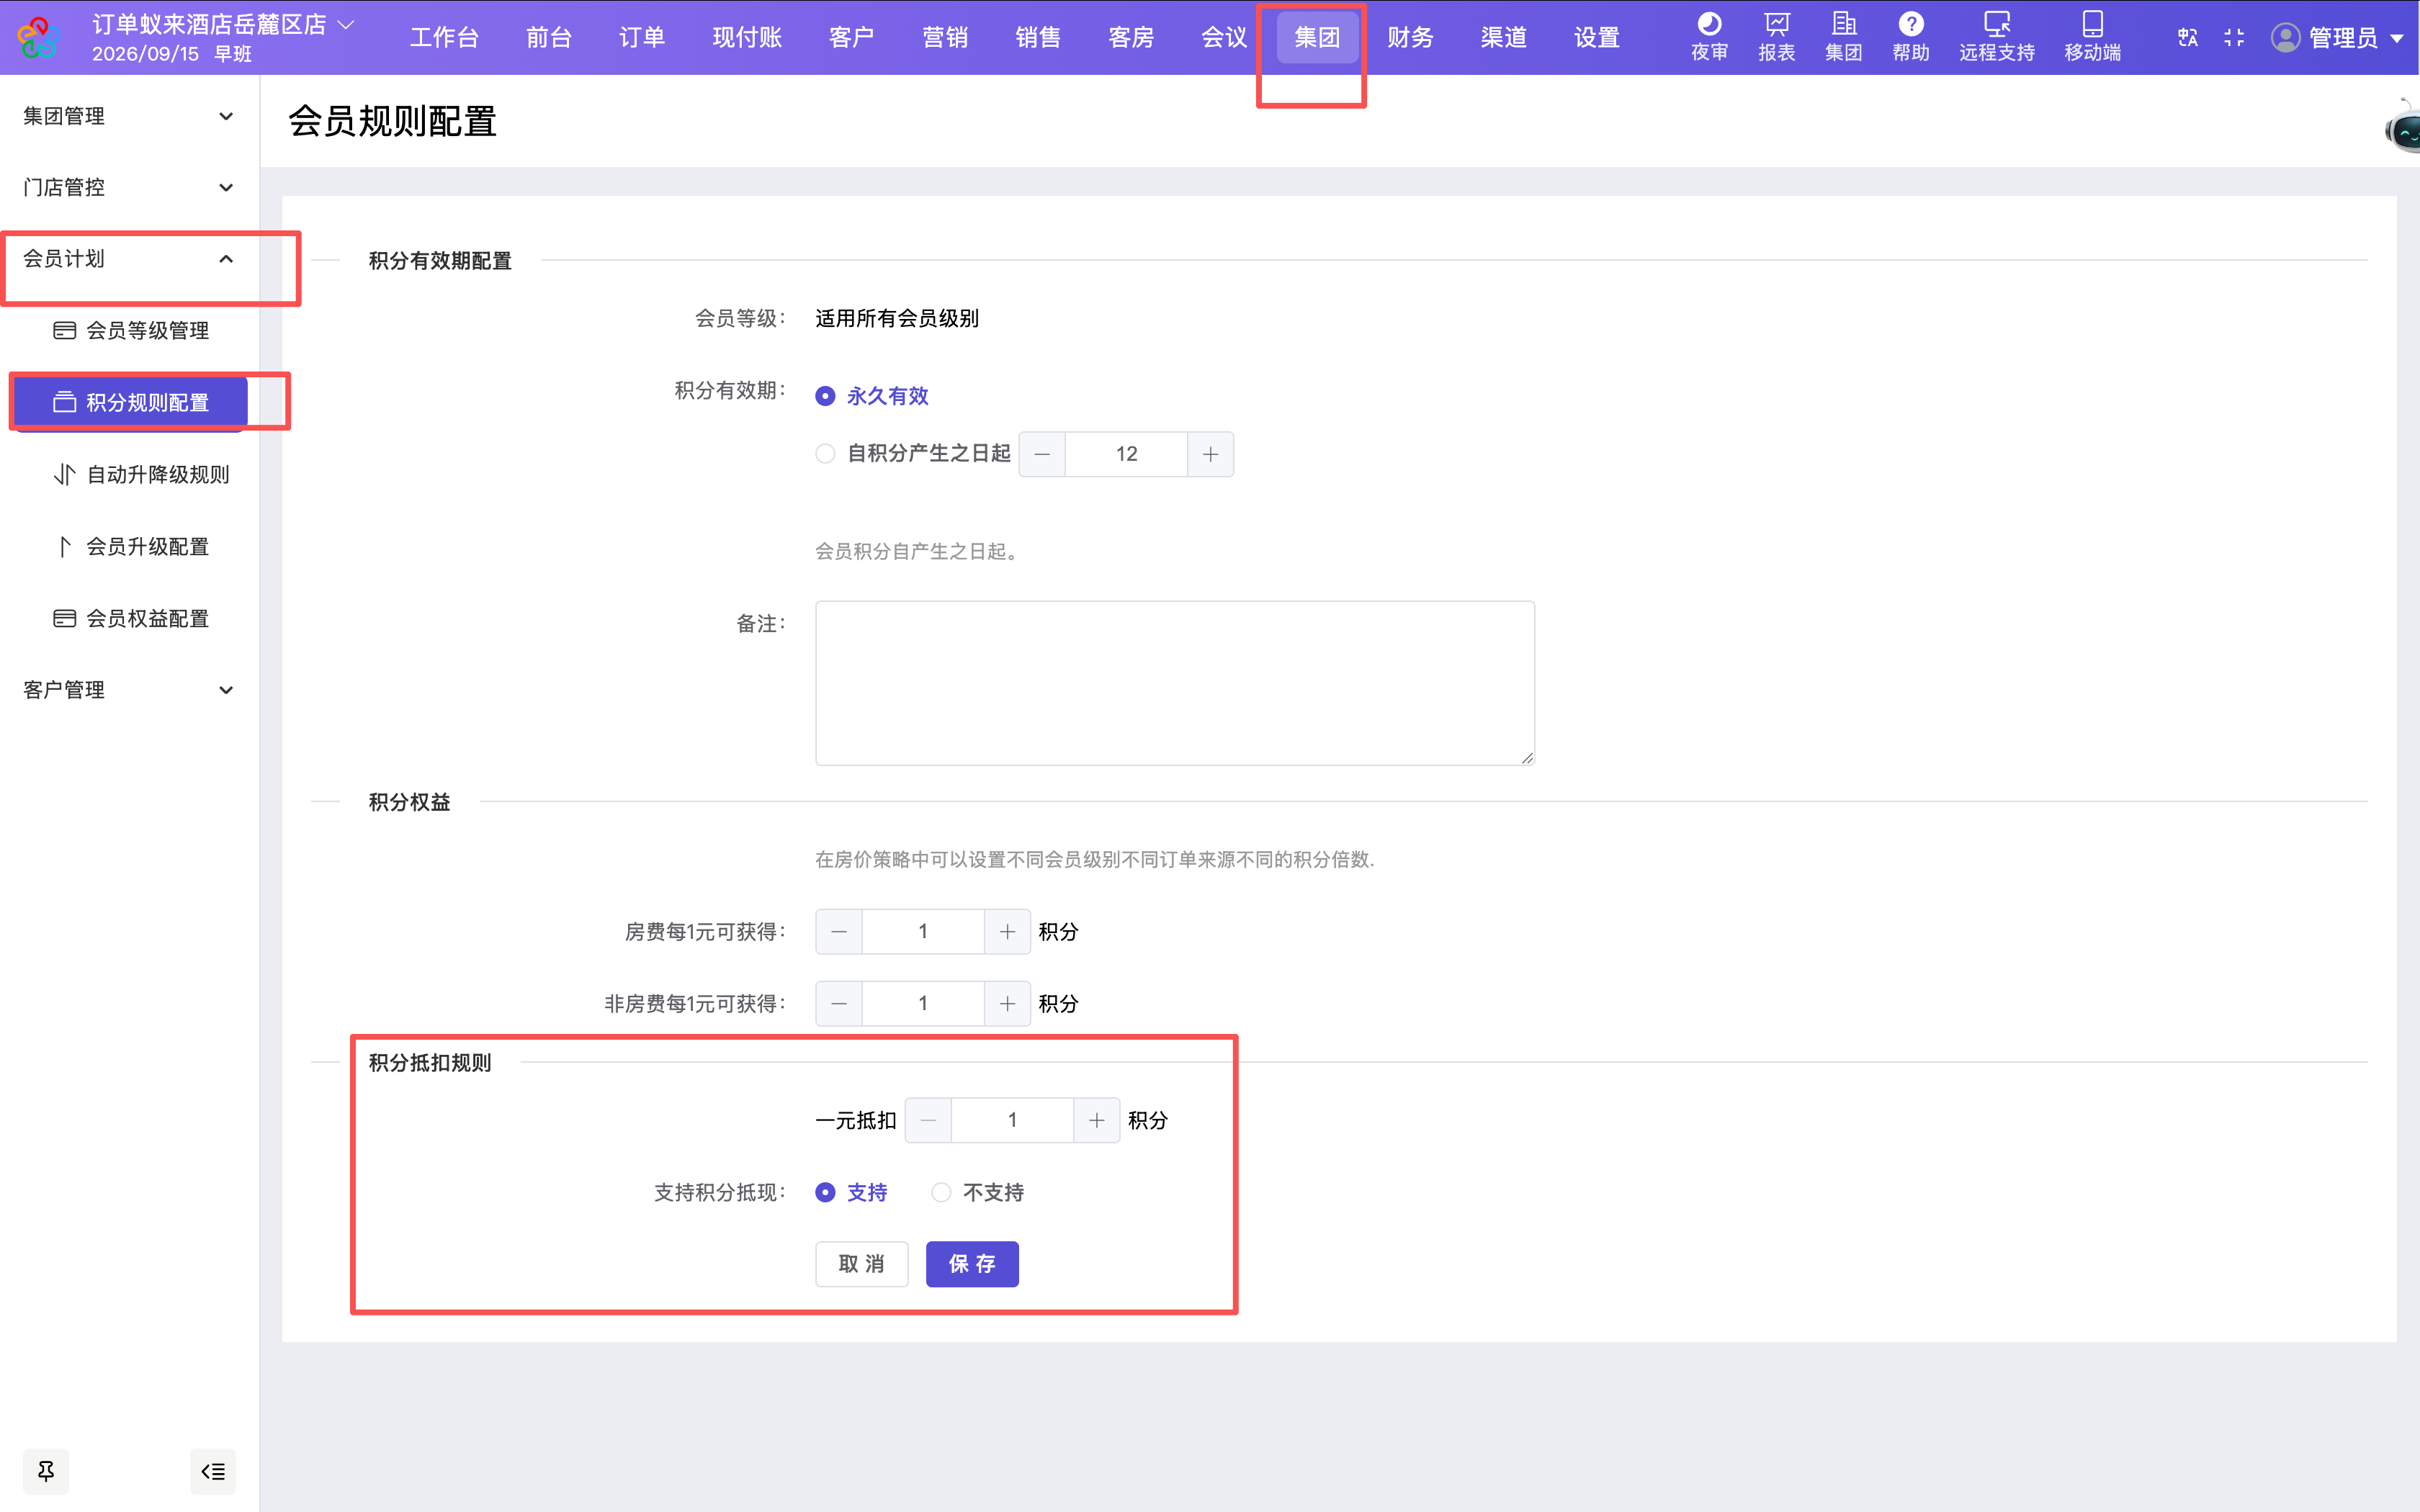Click the 非房费每1元可获得 value field
The width and height of the screenshot is (2420, 1512).
coord(923,1004)
